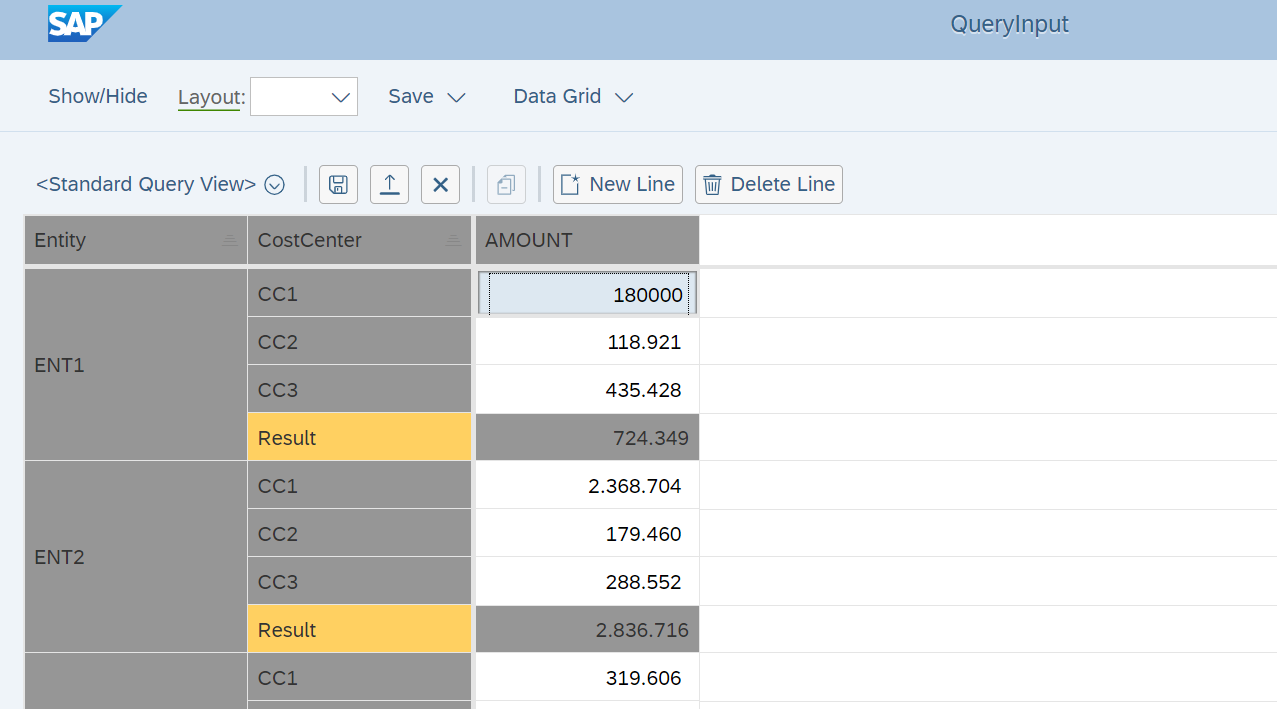Screen dimensions: 1277x709
Task: Click the CostCenter column menu icon
Action: pyautogui.click(x=453, y=241)
